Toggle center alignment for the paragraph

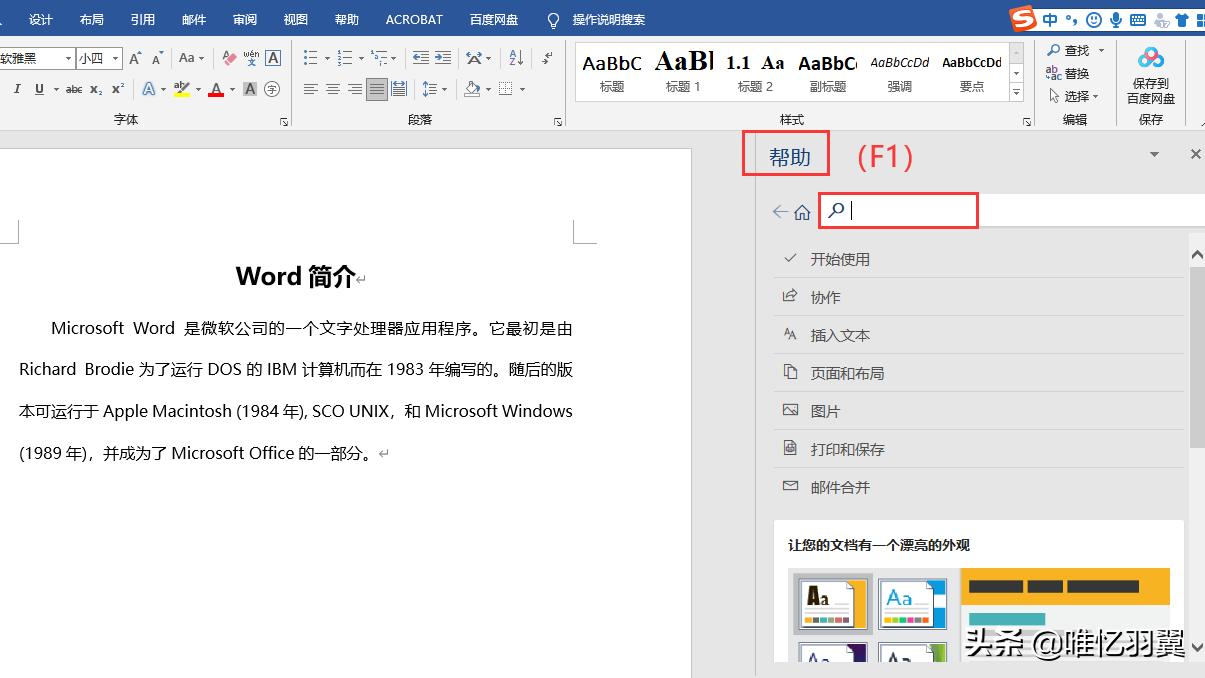331,88
